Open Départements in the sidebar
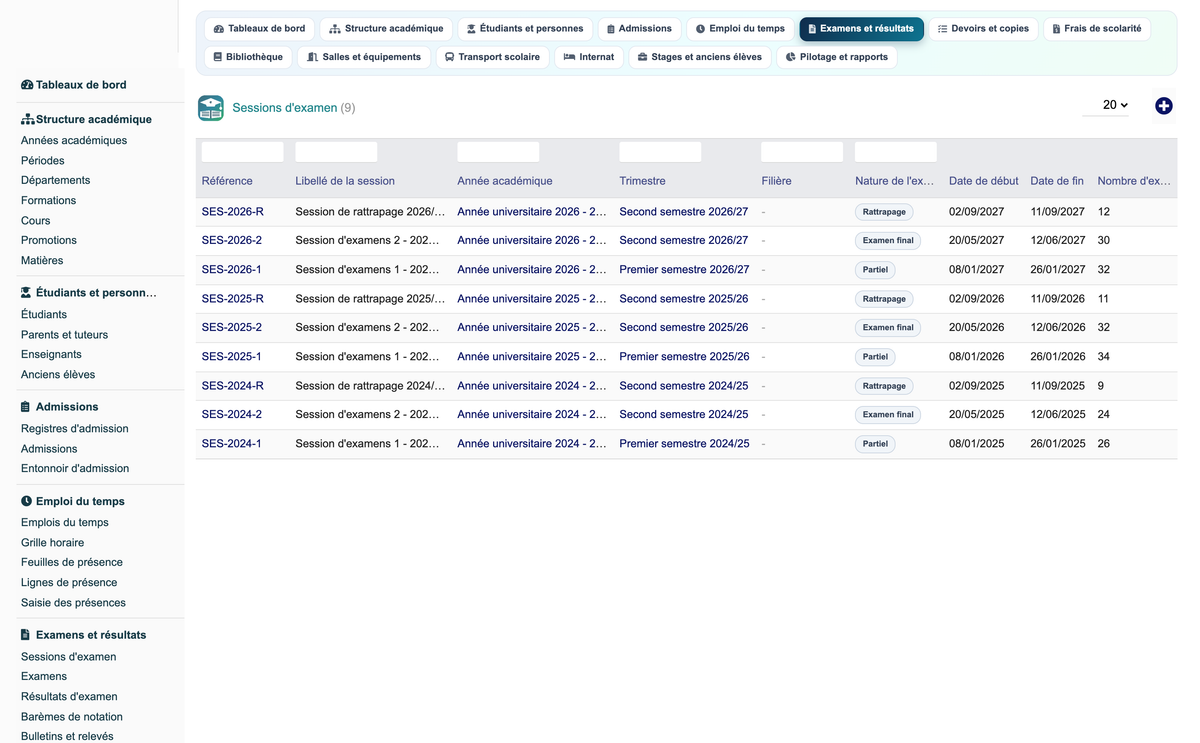Image resolution: width=1200 pixels, height=743 pixels. point(56,180)
